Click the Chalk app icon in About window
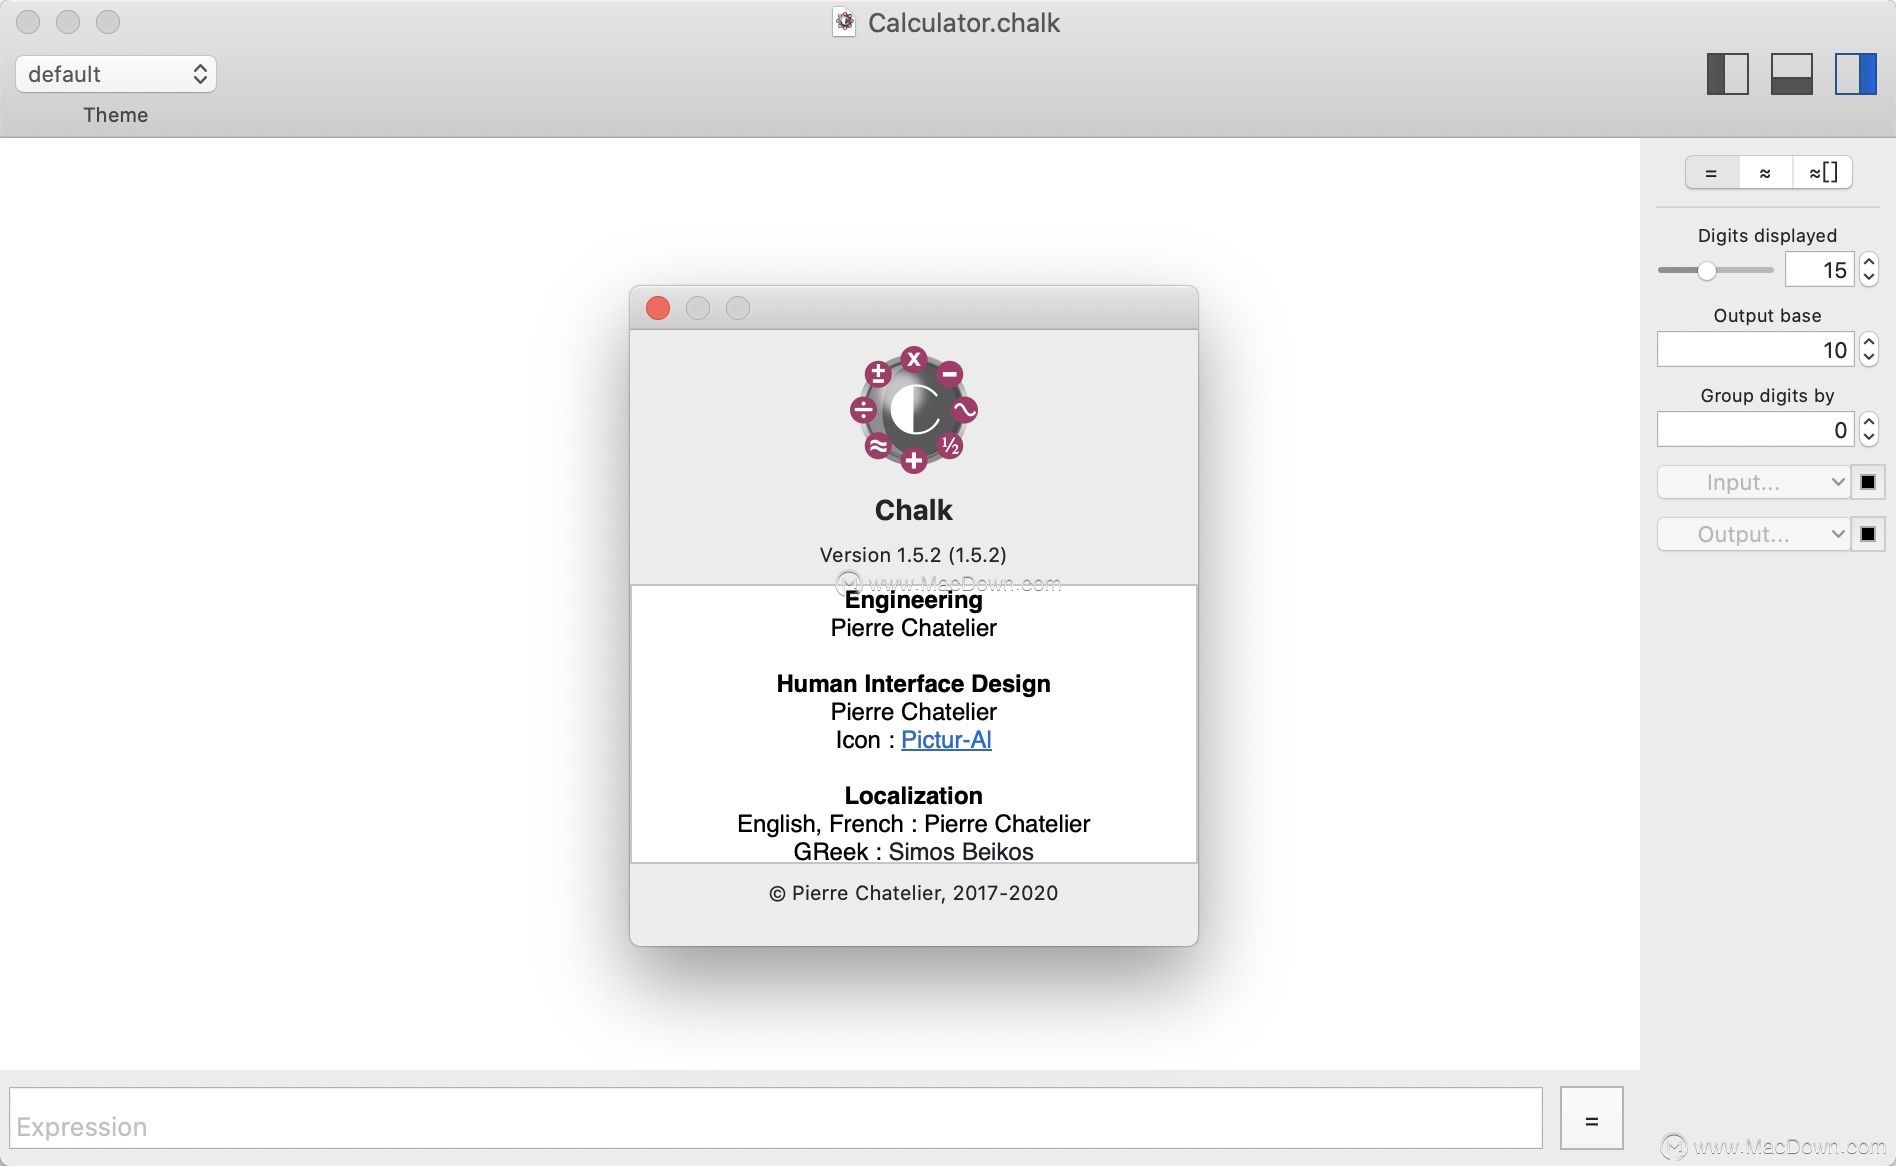This screenshot has height=1166, width=1896. coord(914,410)
